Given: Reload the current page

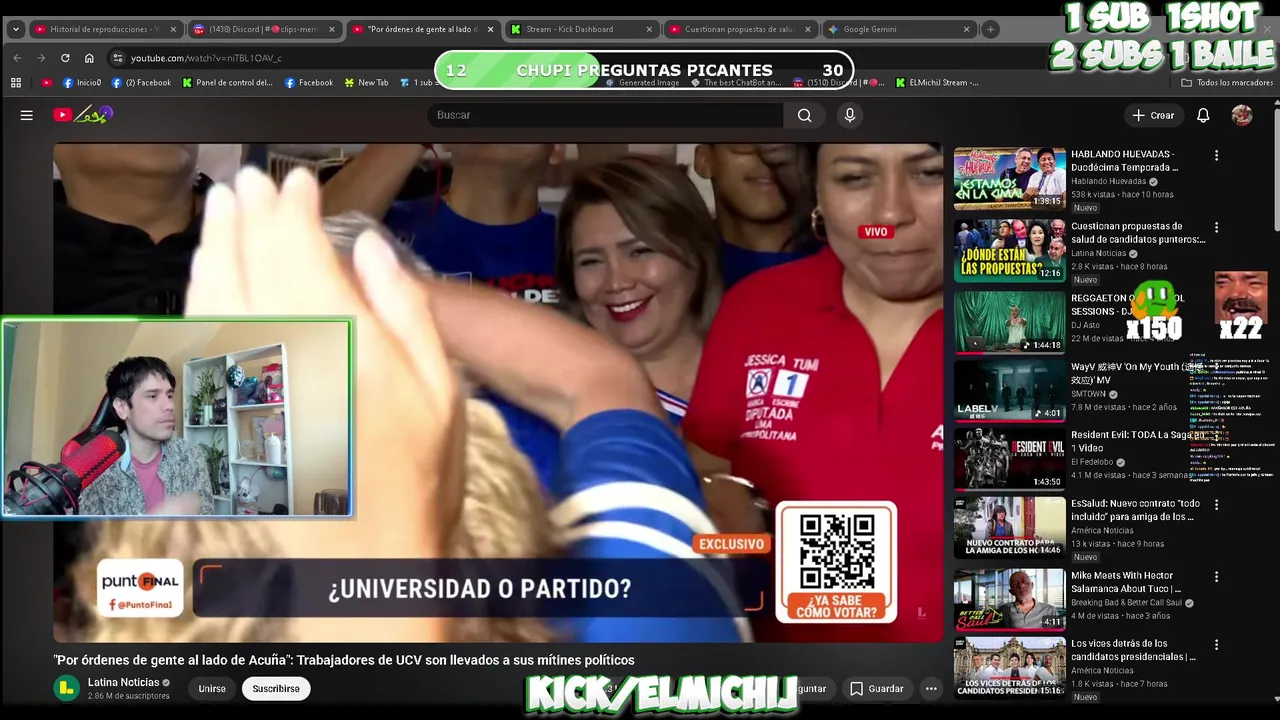Looking at the screenshot, I should tap(65, 58).
